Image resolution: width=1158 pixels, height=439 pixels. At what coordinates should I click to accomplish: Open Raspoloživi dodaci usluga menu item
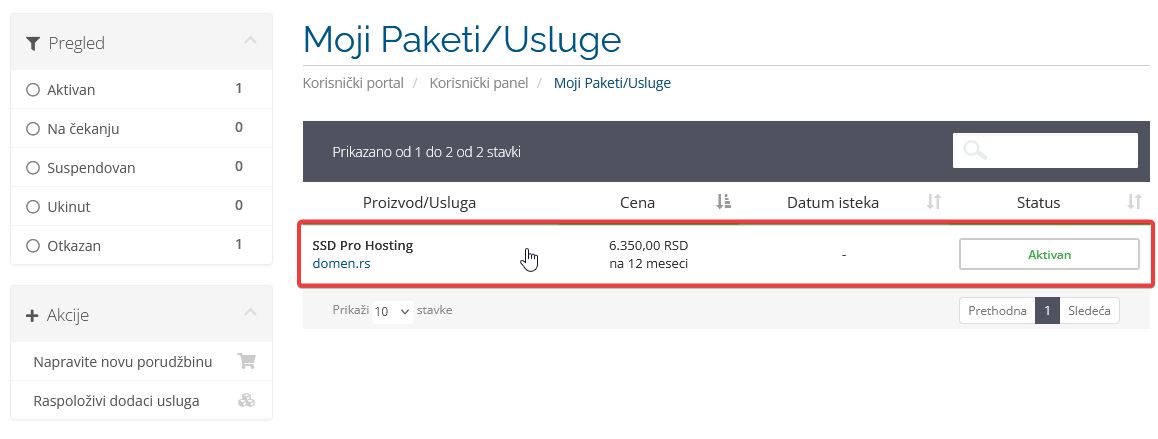pyautogui.click(x=142, y=401)
